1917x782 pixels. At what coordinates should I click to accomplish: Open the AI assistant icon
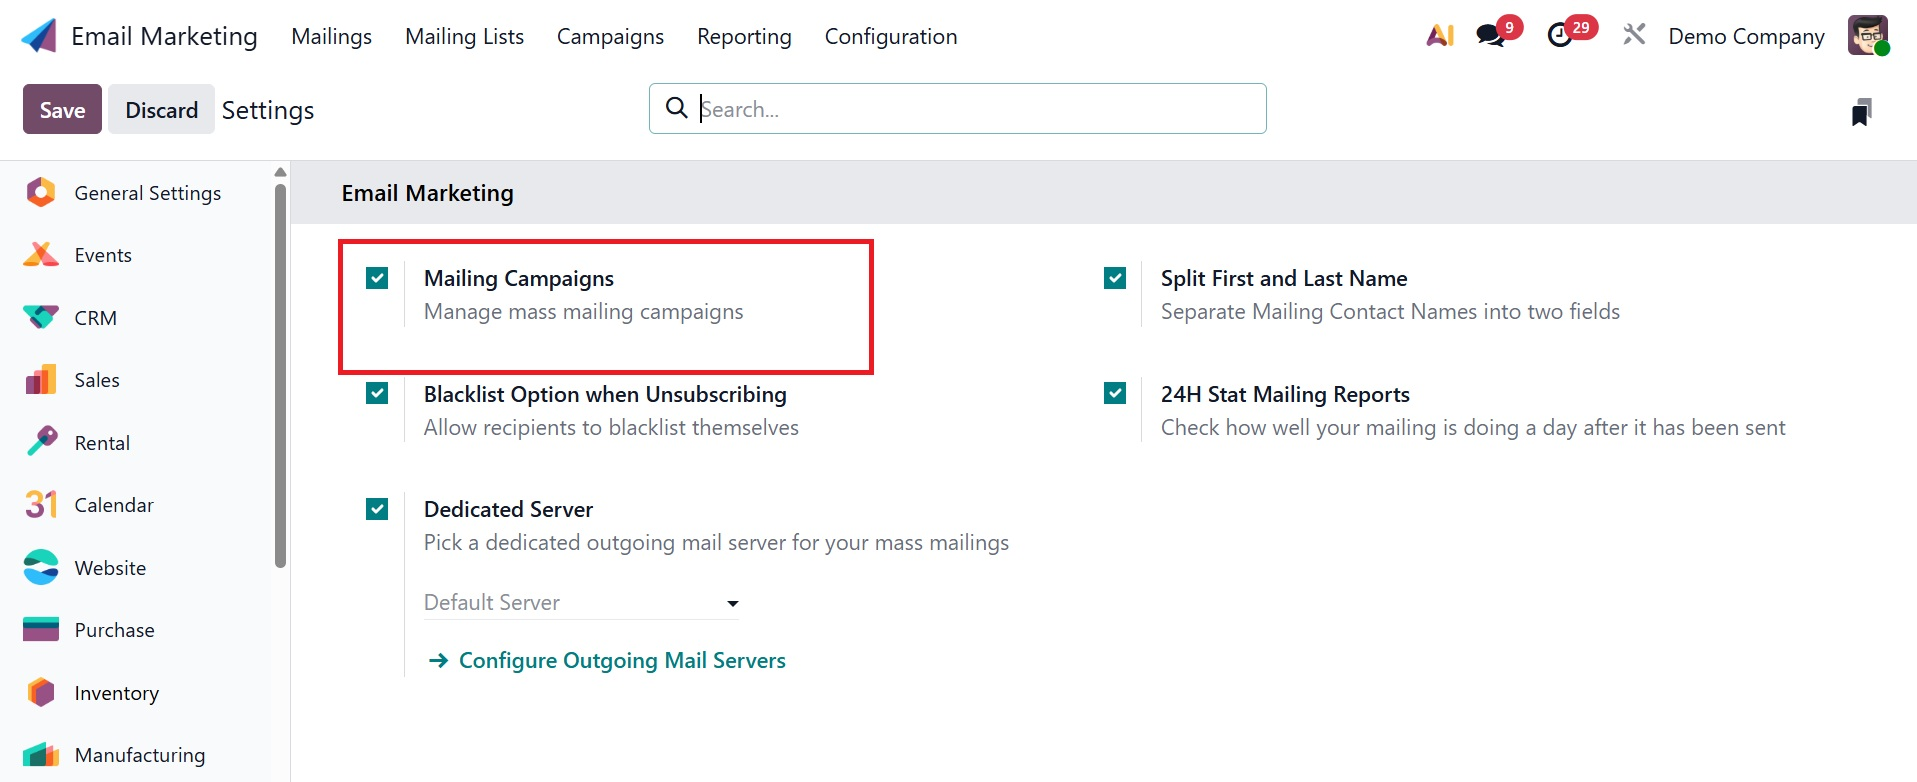(1440, 36)
